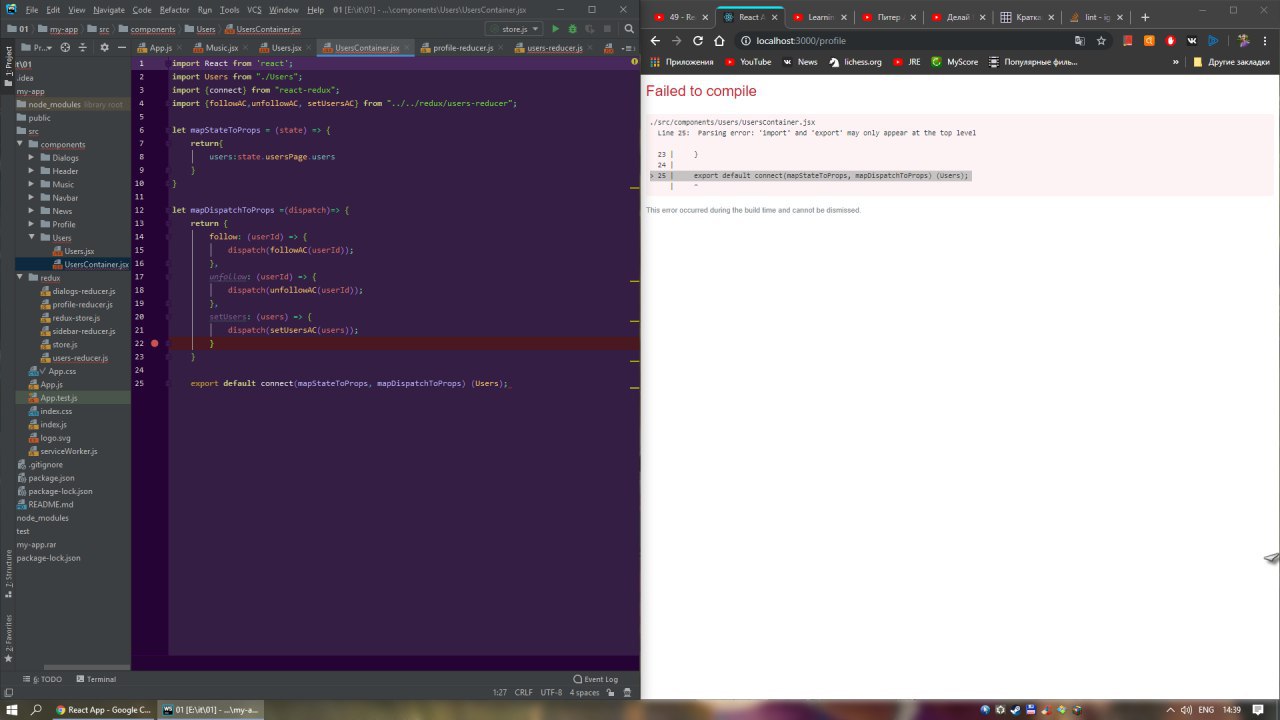Screen dimensions: 1280x720
Task: Click the translate page icon in address bar
Action: [x=1079, y=41]
